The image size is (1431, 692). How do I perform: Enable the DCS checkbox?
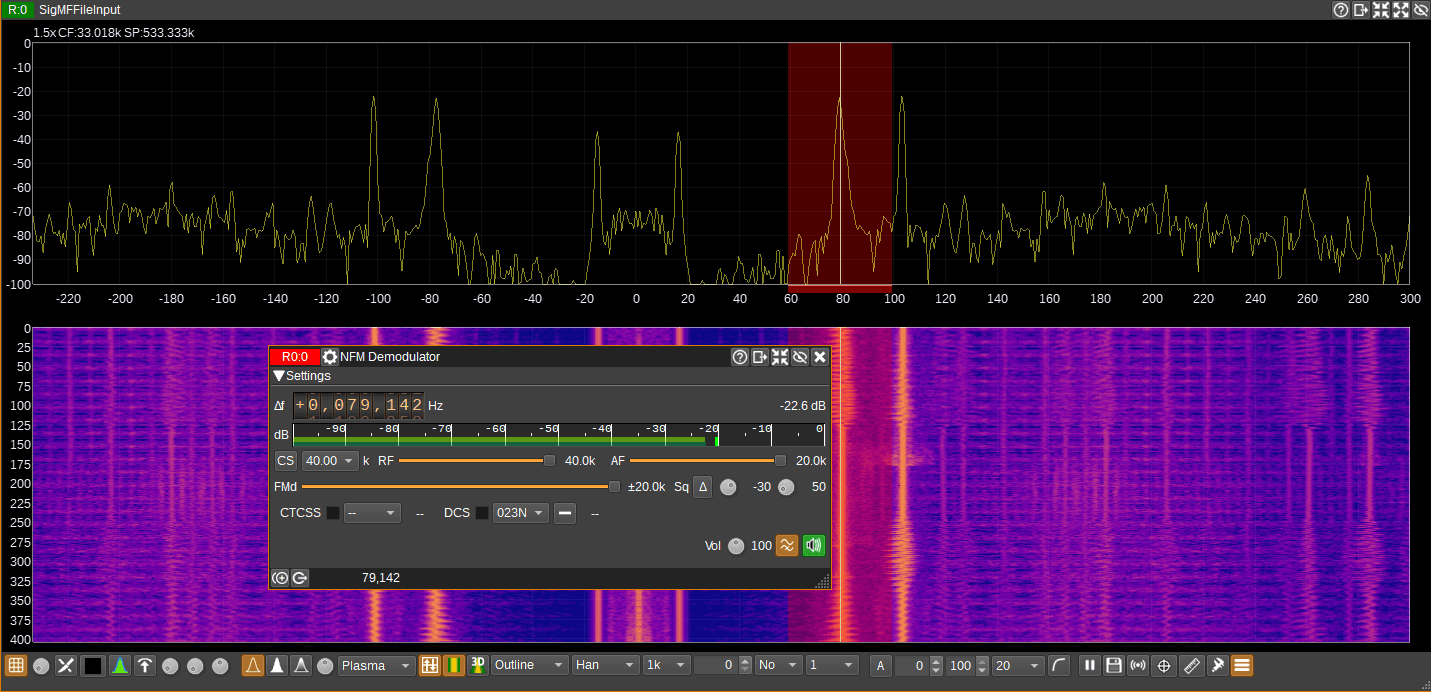point(482,513)
